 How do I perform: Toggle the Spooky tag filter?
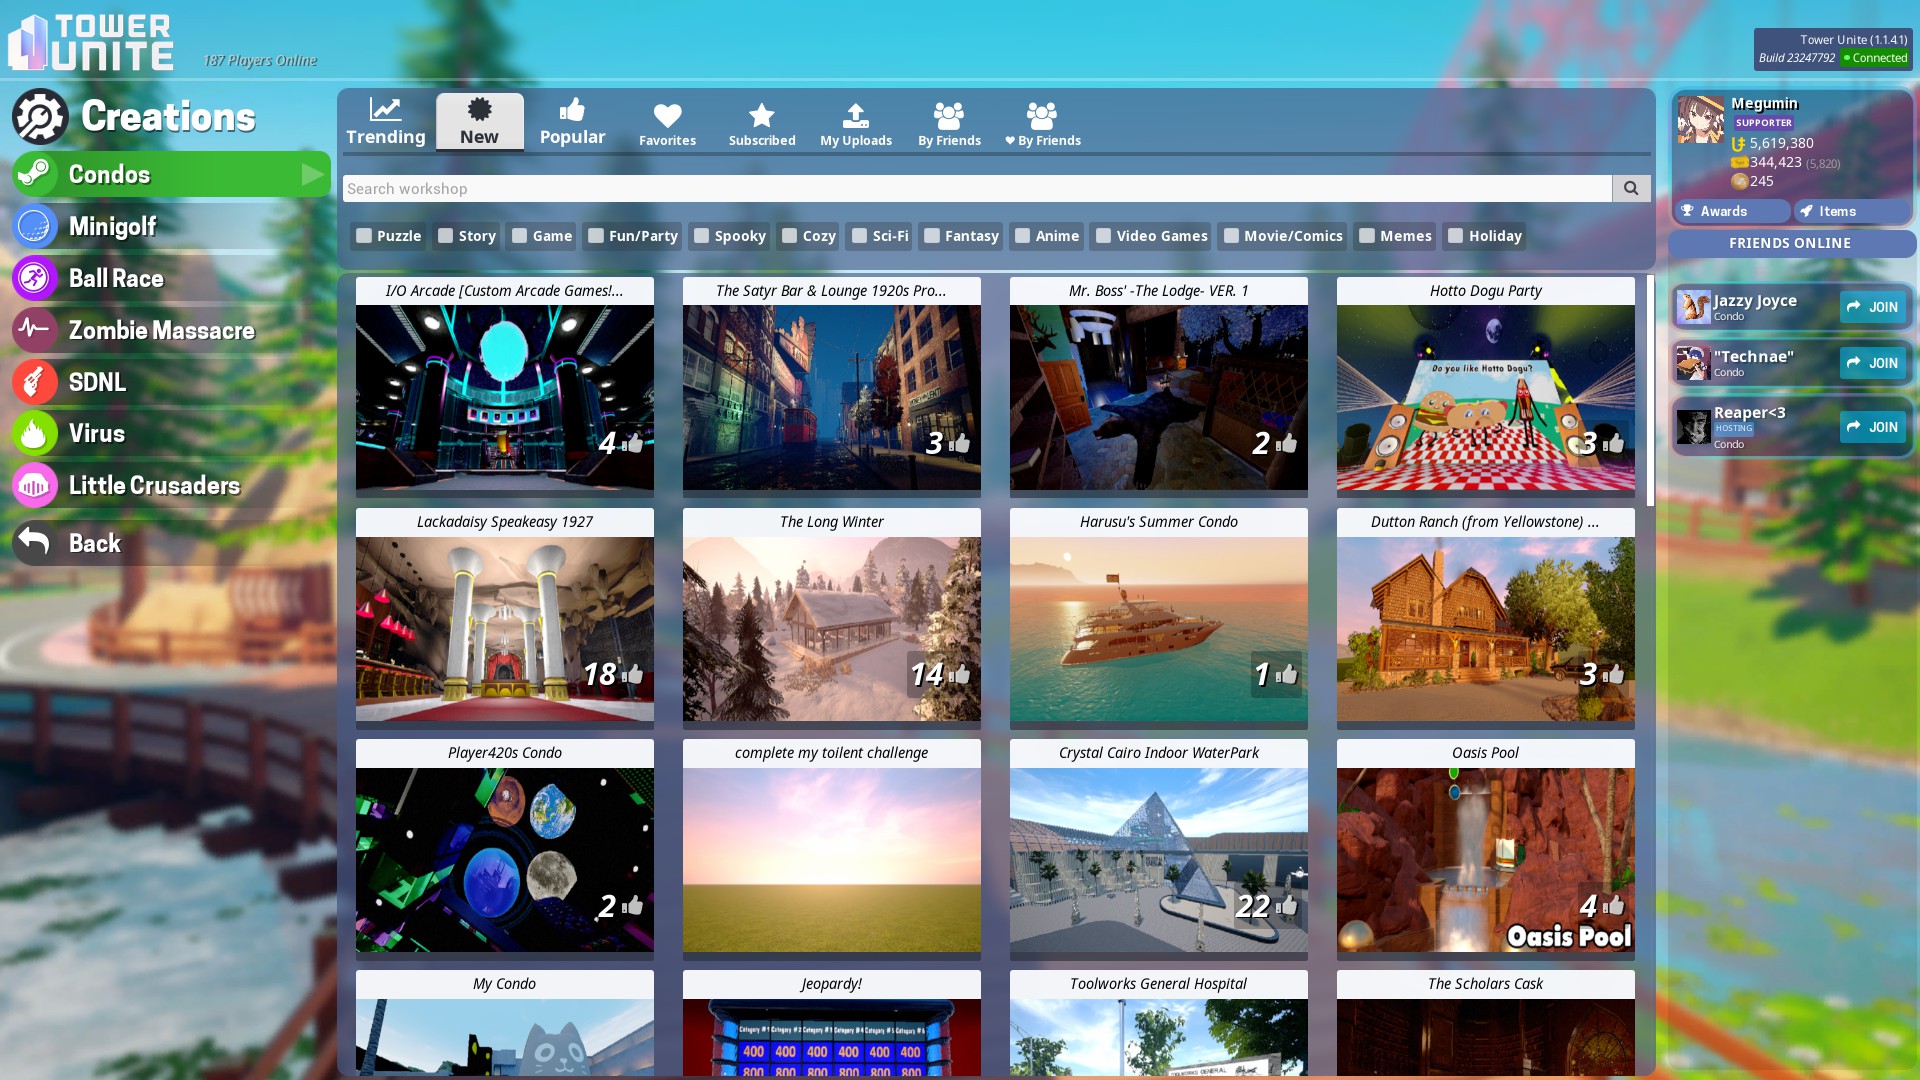tap(702, 236)
